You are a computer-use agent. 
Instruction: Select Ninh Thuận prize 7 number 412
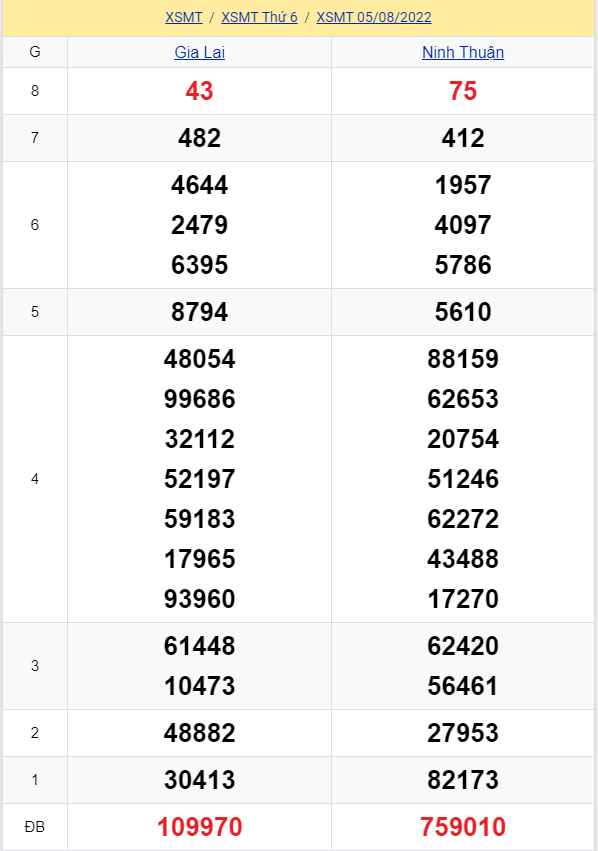point(463,138)
